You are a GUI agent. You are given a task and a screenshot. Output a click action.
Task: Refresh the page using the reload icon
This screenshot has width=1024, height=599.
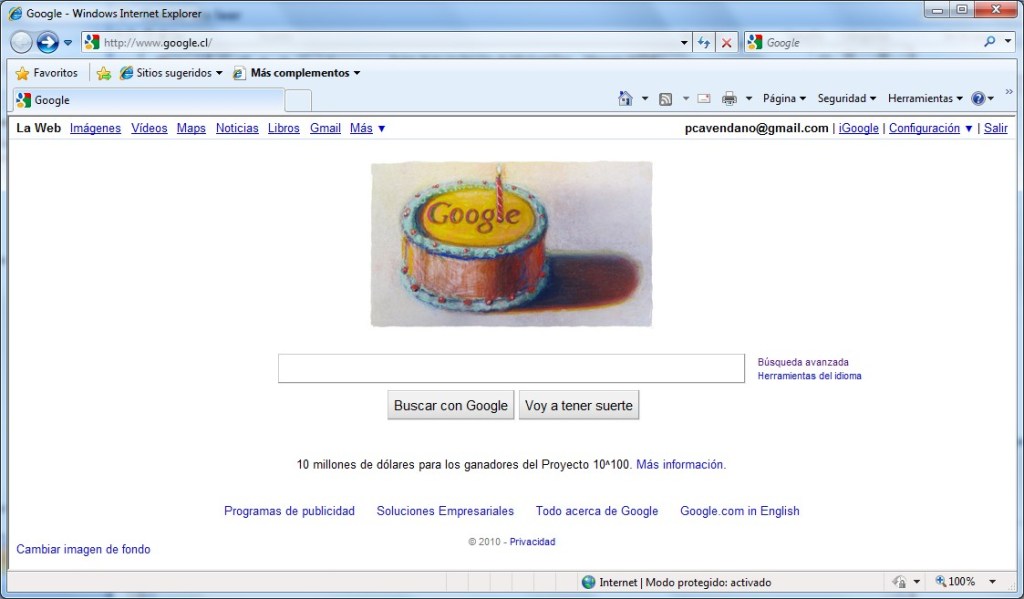point(704,43)
